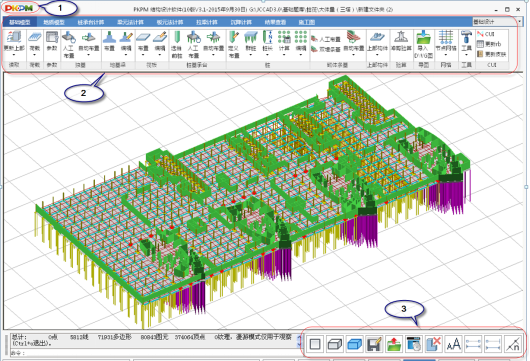530x361 pixels.
Task: Click the first dimension line icon at bottom
Action: point(473,344)
